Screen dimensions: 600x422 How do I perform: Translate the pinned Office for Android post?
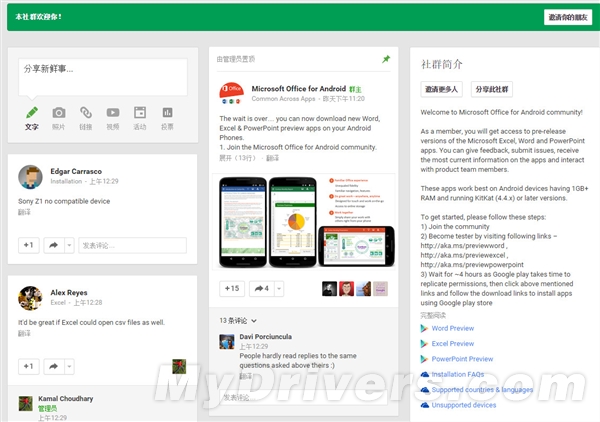pos(272,158)
